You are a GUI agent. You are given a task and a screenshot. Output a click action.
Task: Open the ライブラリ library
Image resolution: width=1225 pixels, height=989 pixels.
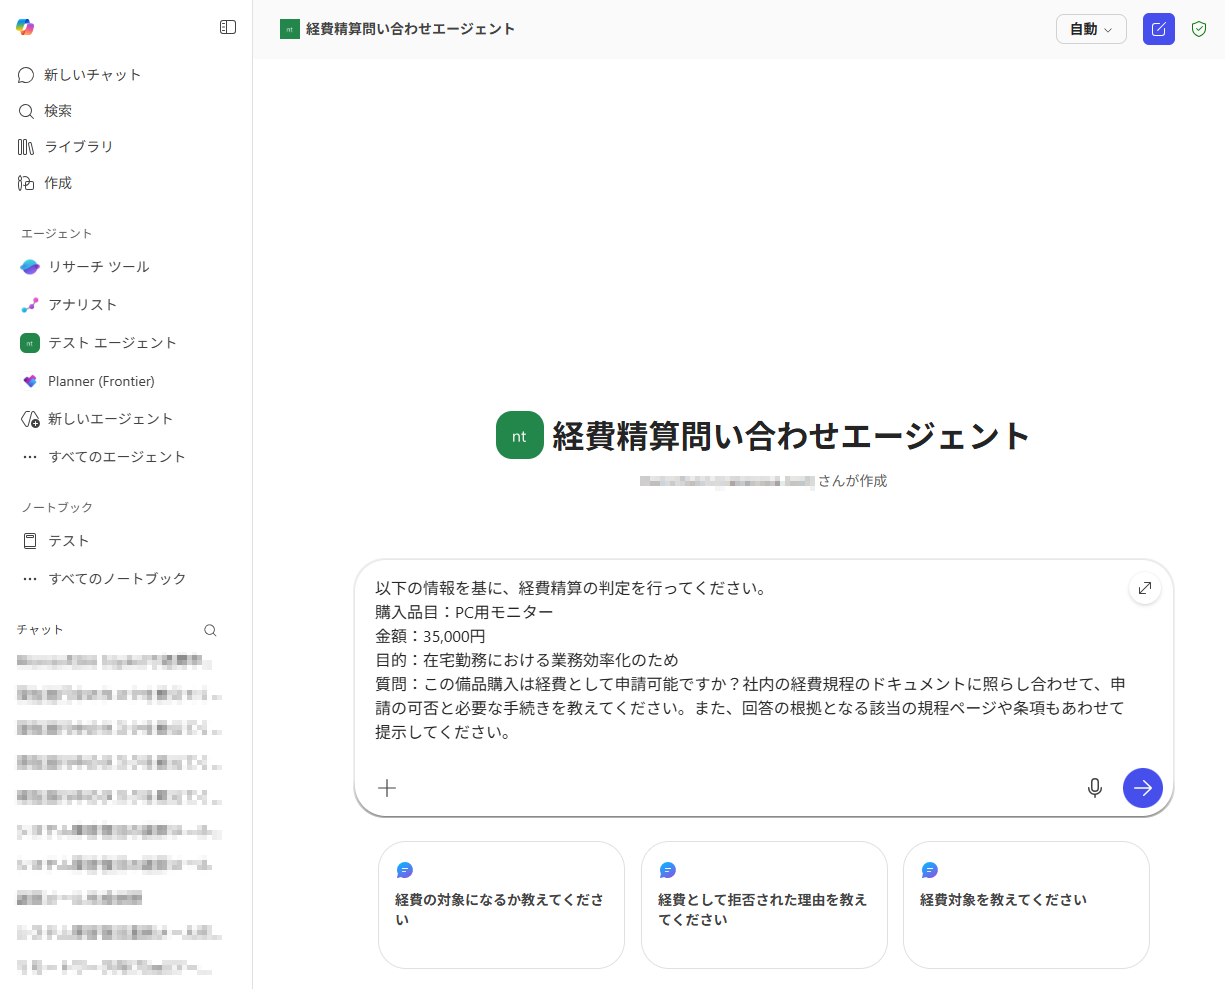(x=78, y=147)
